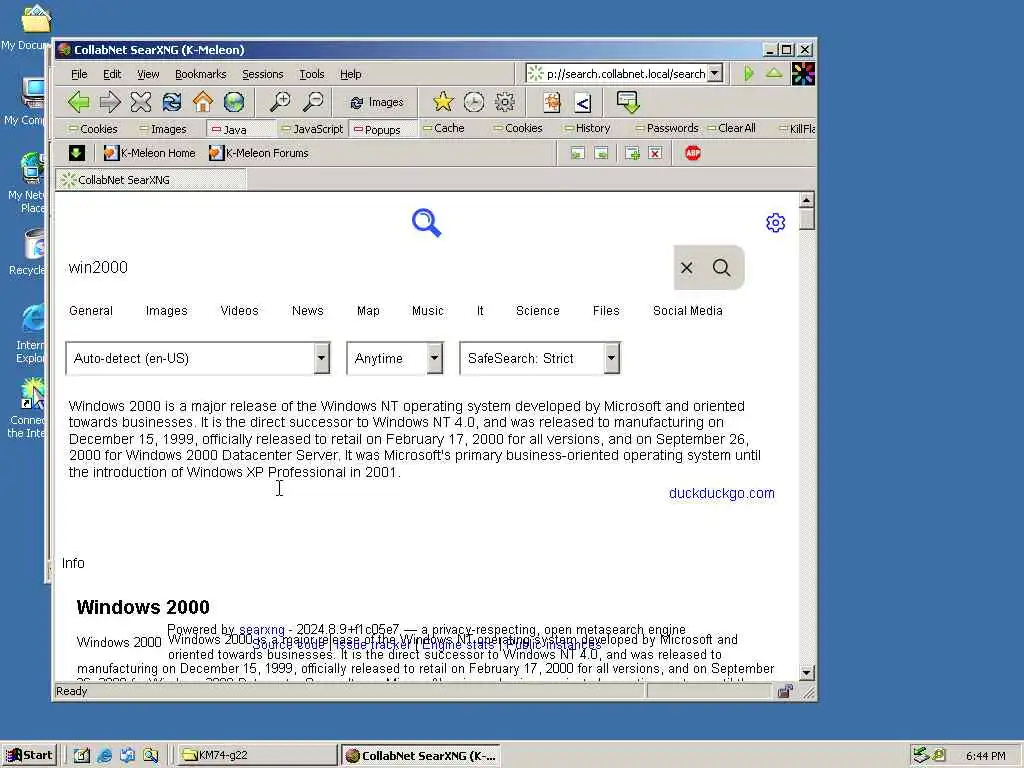Click the blue SearXNG magnifier logo
Image resolution: width=1024 pixels, height=768 pixels.
pos(426,223)
